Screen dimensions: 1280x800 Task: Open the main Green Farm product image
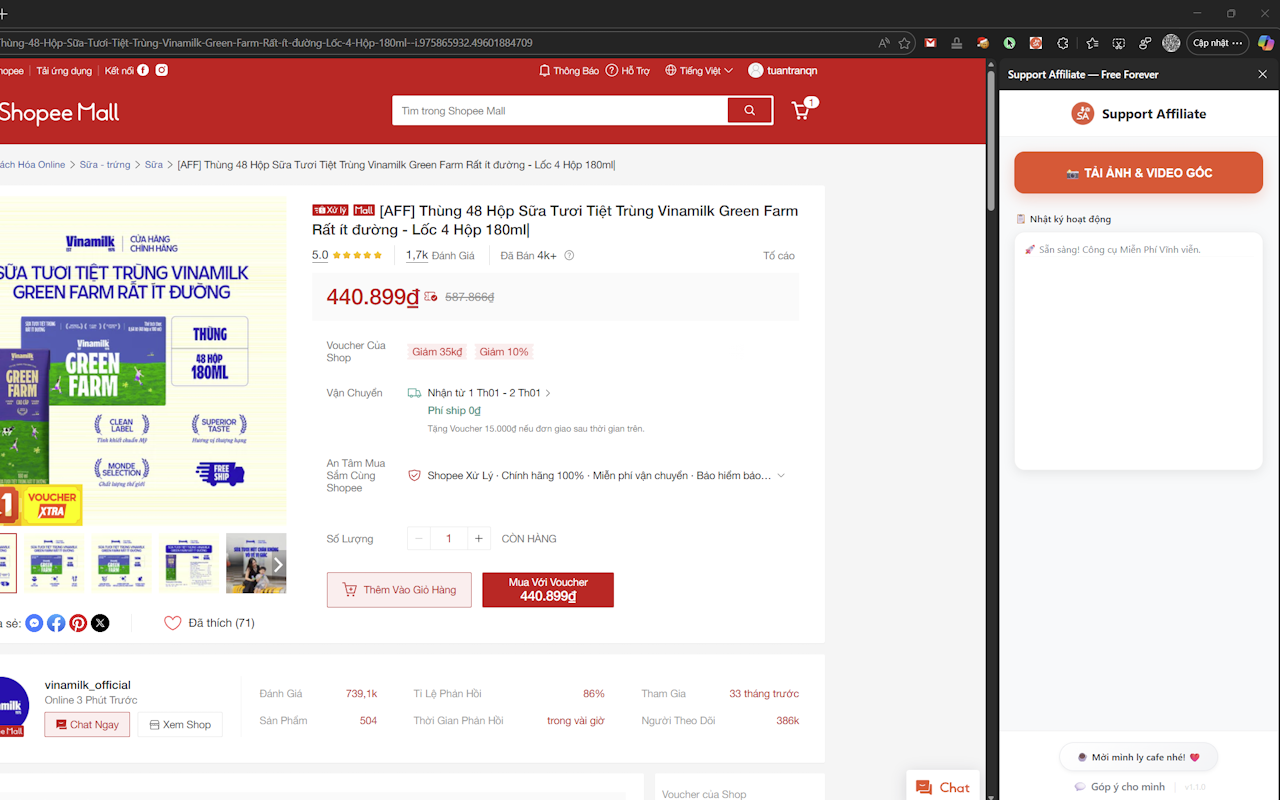(x=143, y=361)
